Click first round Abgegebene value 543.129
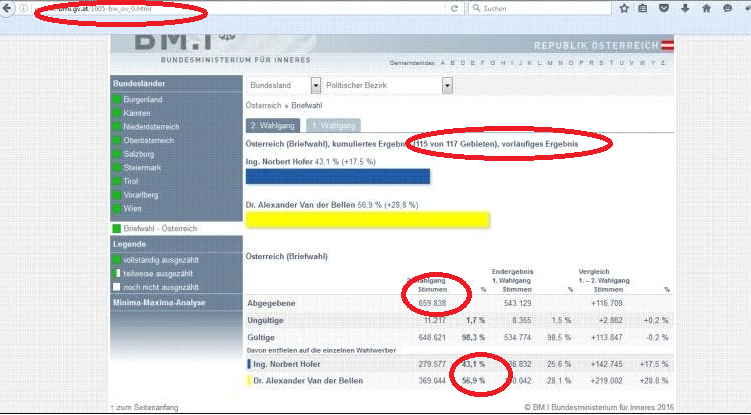Image resolution: width=751 pixels, height=415 pixels. 518,303
